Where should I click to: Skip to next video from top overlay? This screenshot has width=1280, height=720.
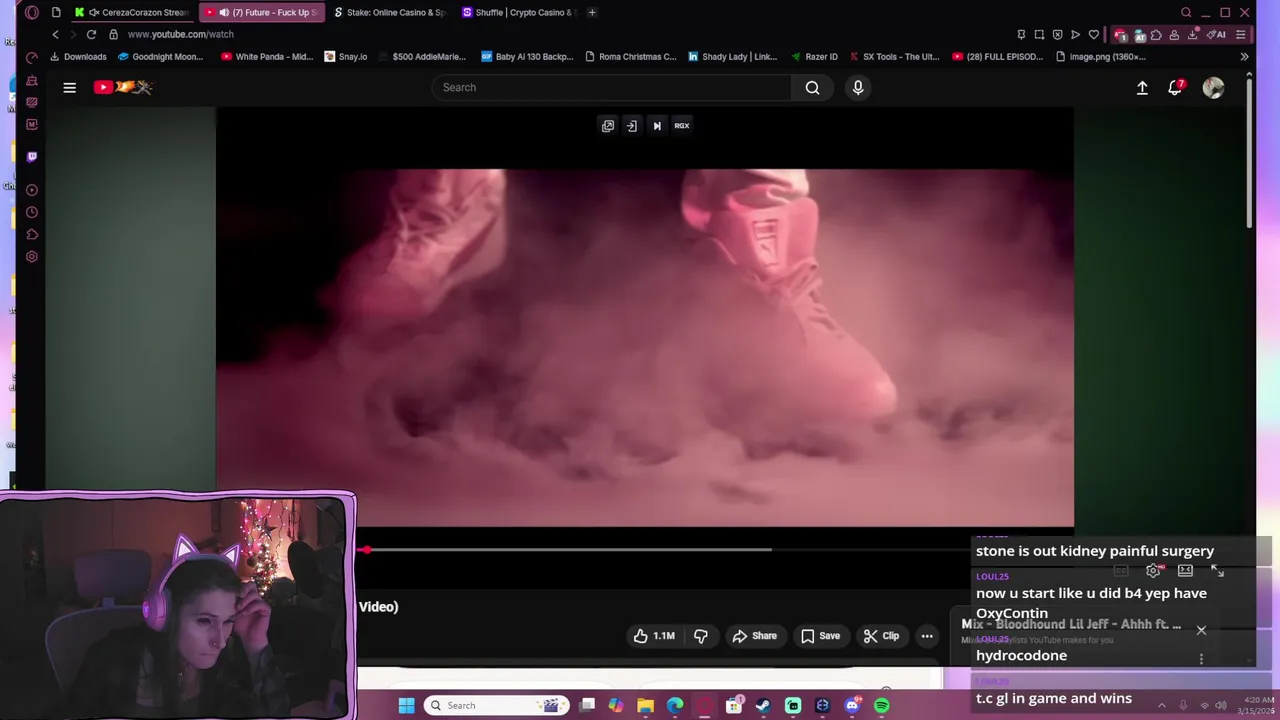pyautogui.click(x=657, y=126)
